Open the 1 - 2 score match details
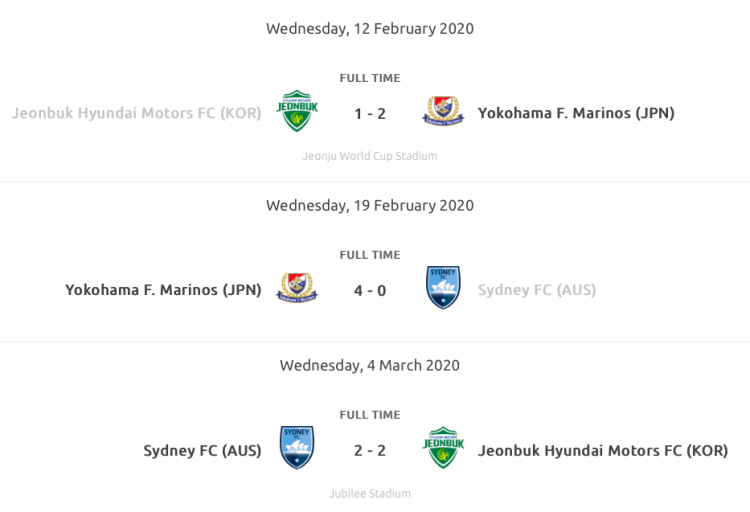 pos(370,113)
